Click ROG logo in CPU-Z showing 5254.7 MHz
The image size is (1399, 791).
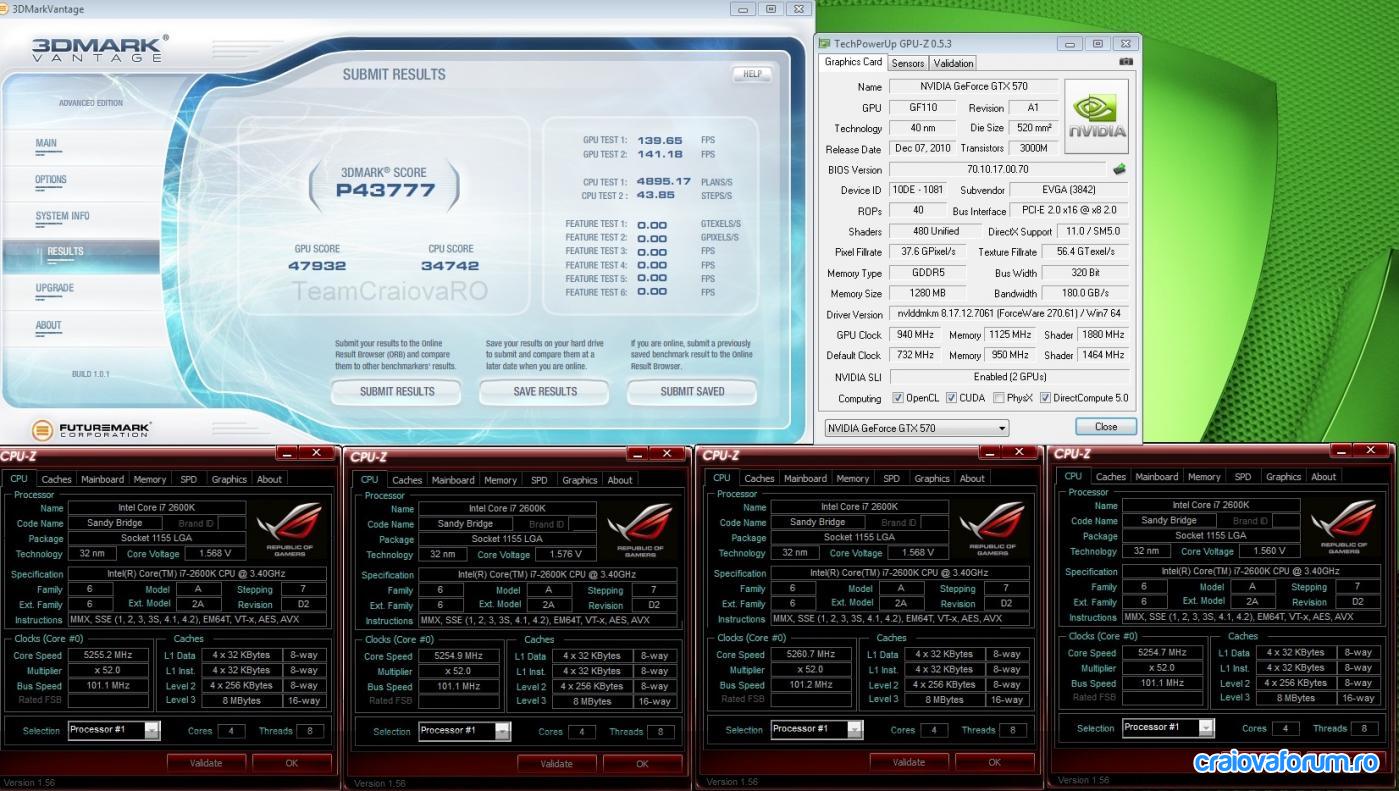coord(1344,525)
